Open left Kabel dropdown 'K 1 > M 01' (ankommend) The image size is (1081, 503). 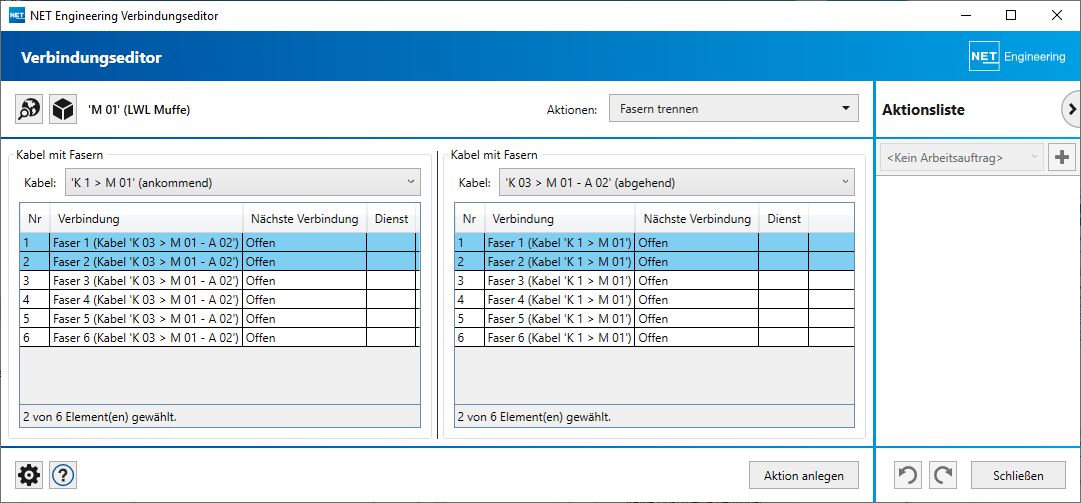tap(242, 183)
